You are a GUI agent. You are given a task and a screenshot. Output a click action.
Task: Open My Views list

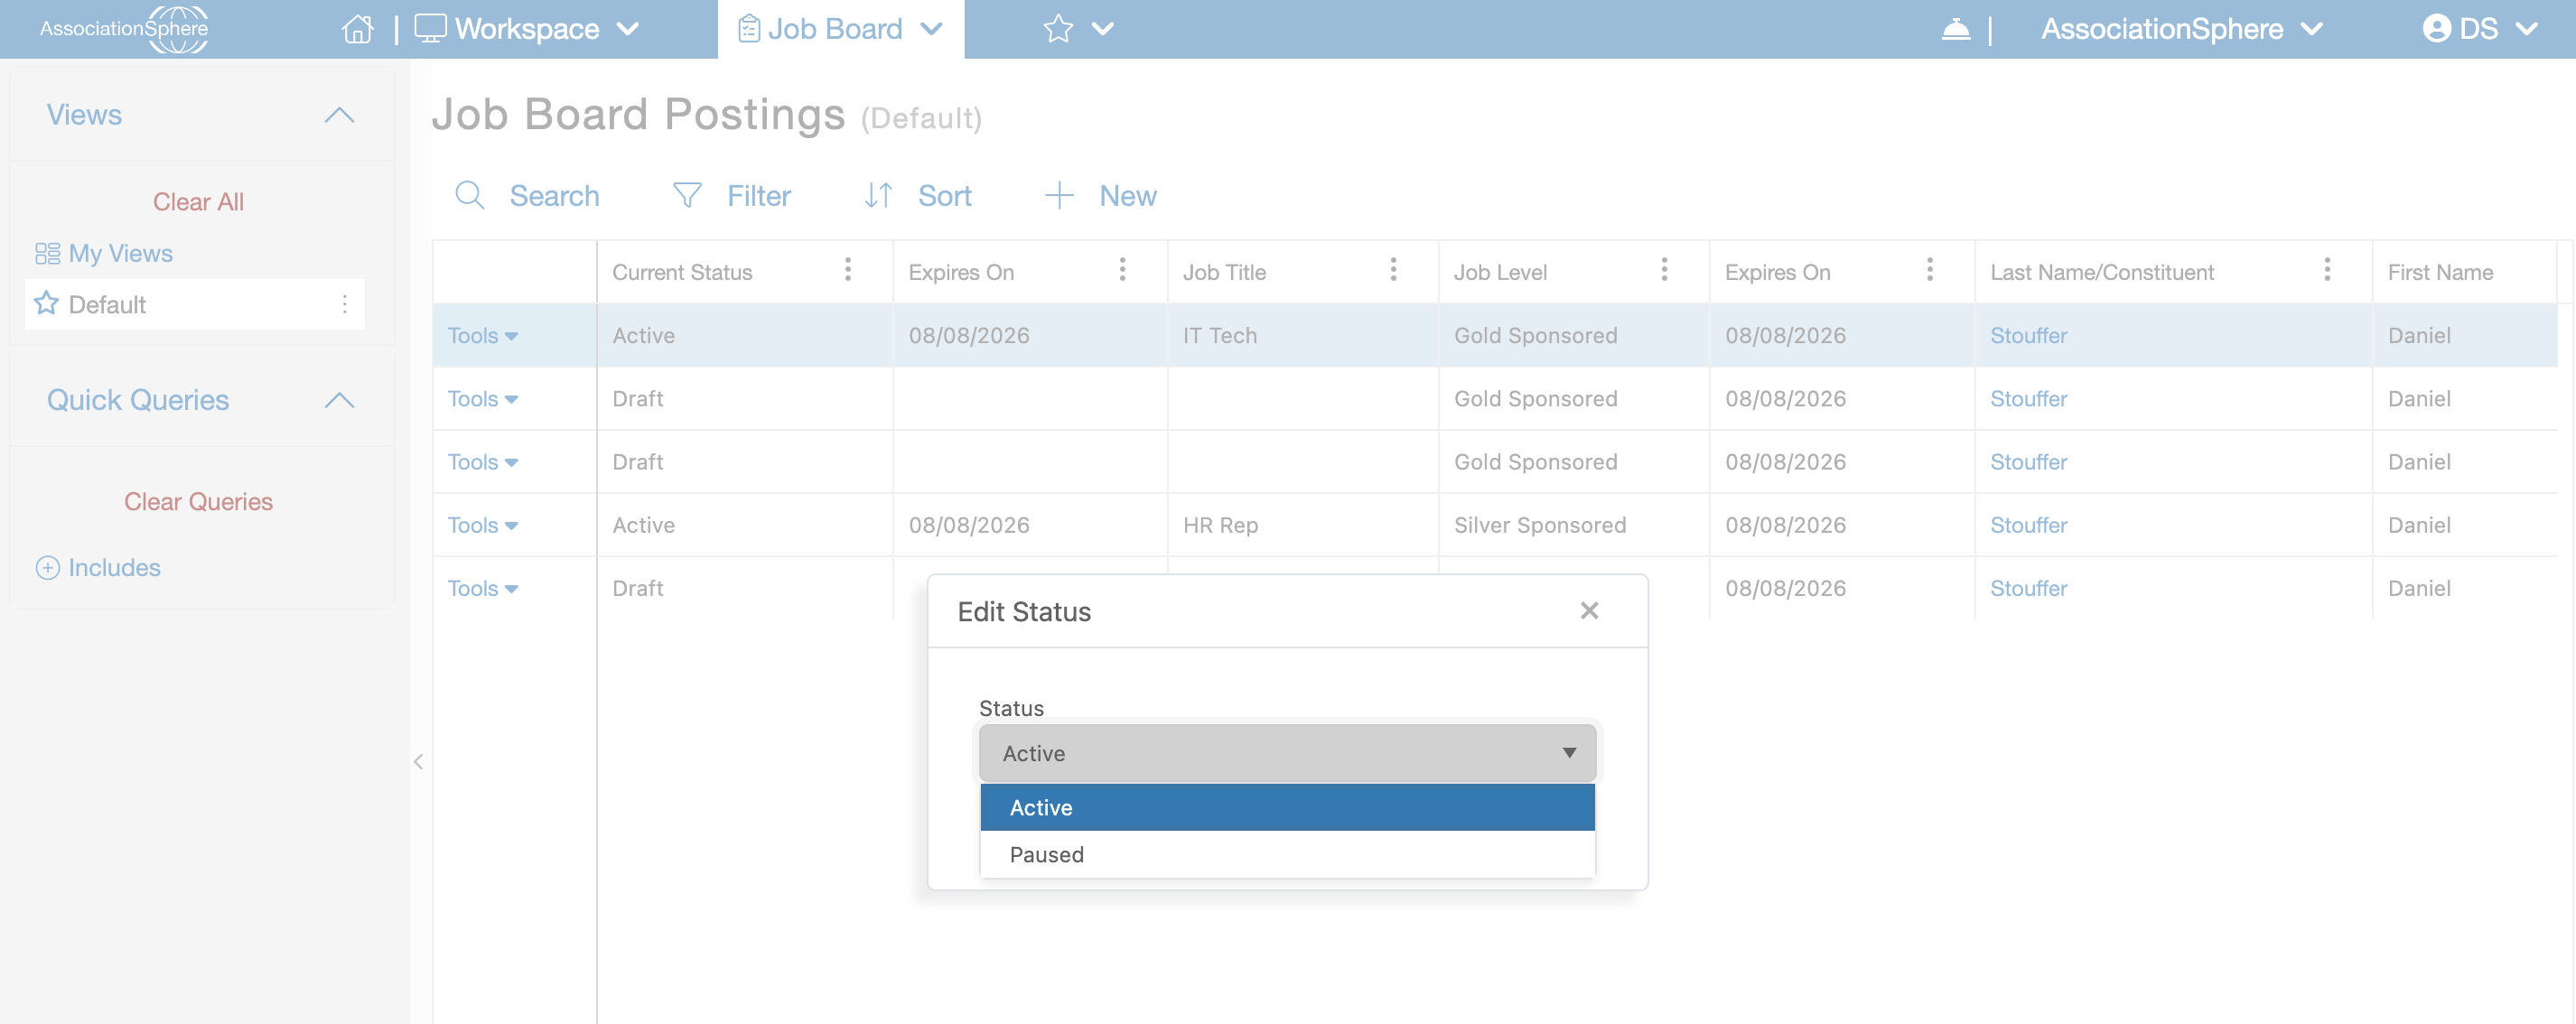pos(120,254)
